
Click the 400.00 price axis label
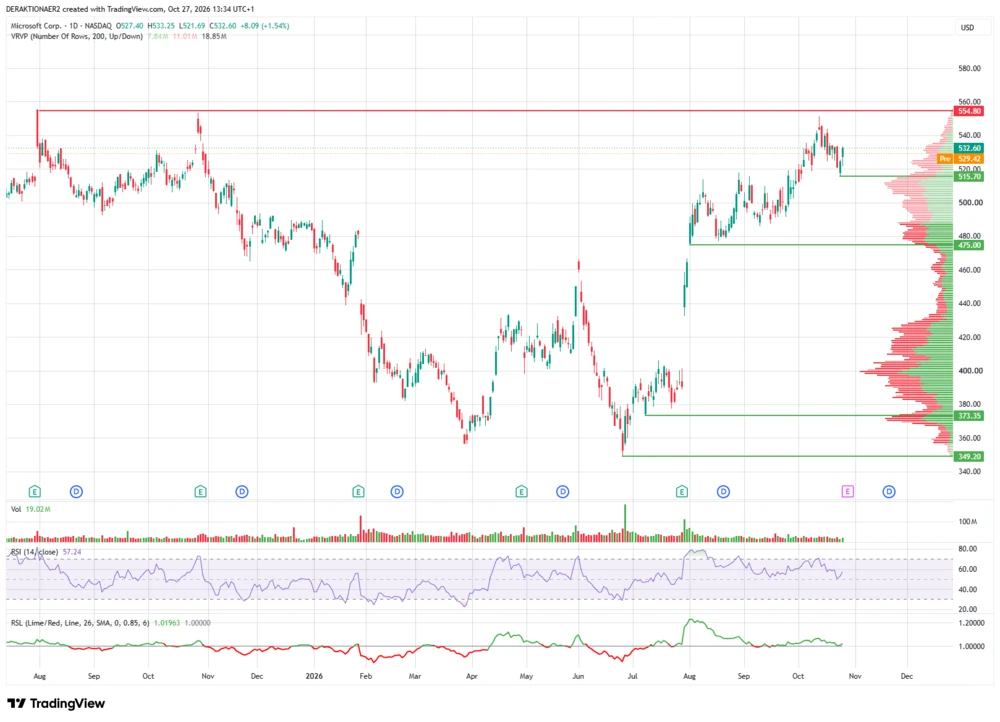tap(969, 371)
